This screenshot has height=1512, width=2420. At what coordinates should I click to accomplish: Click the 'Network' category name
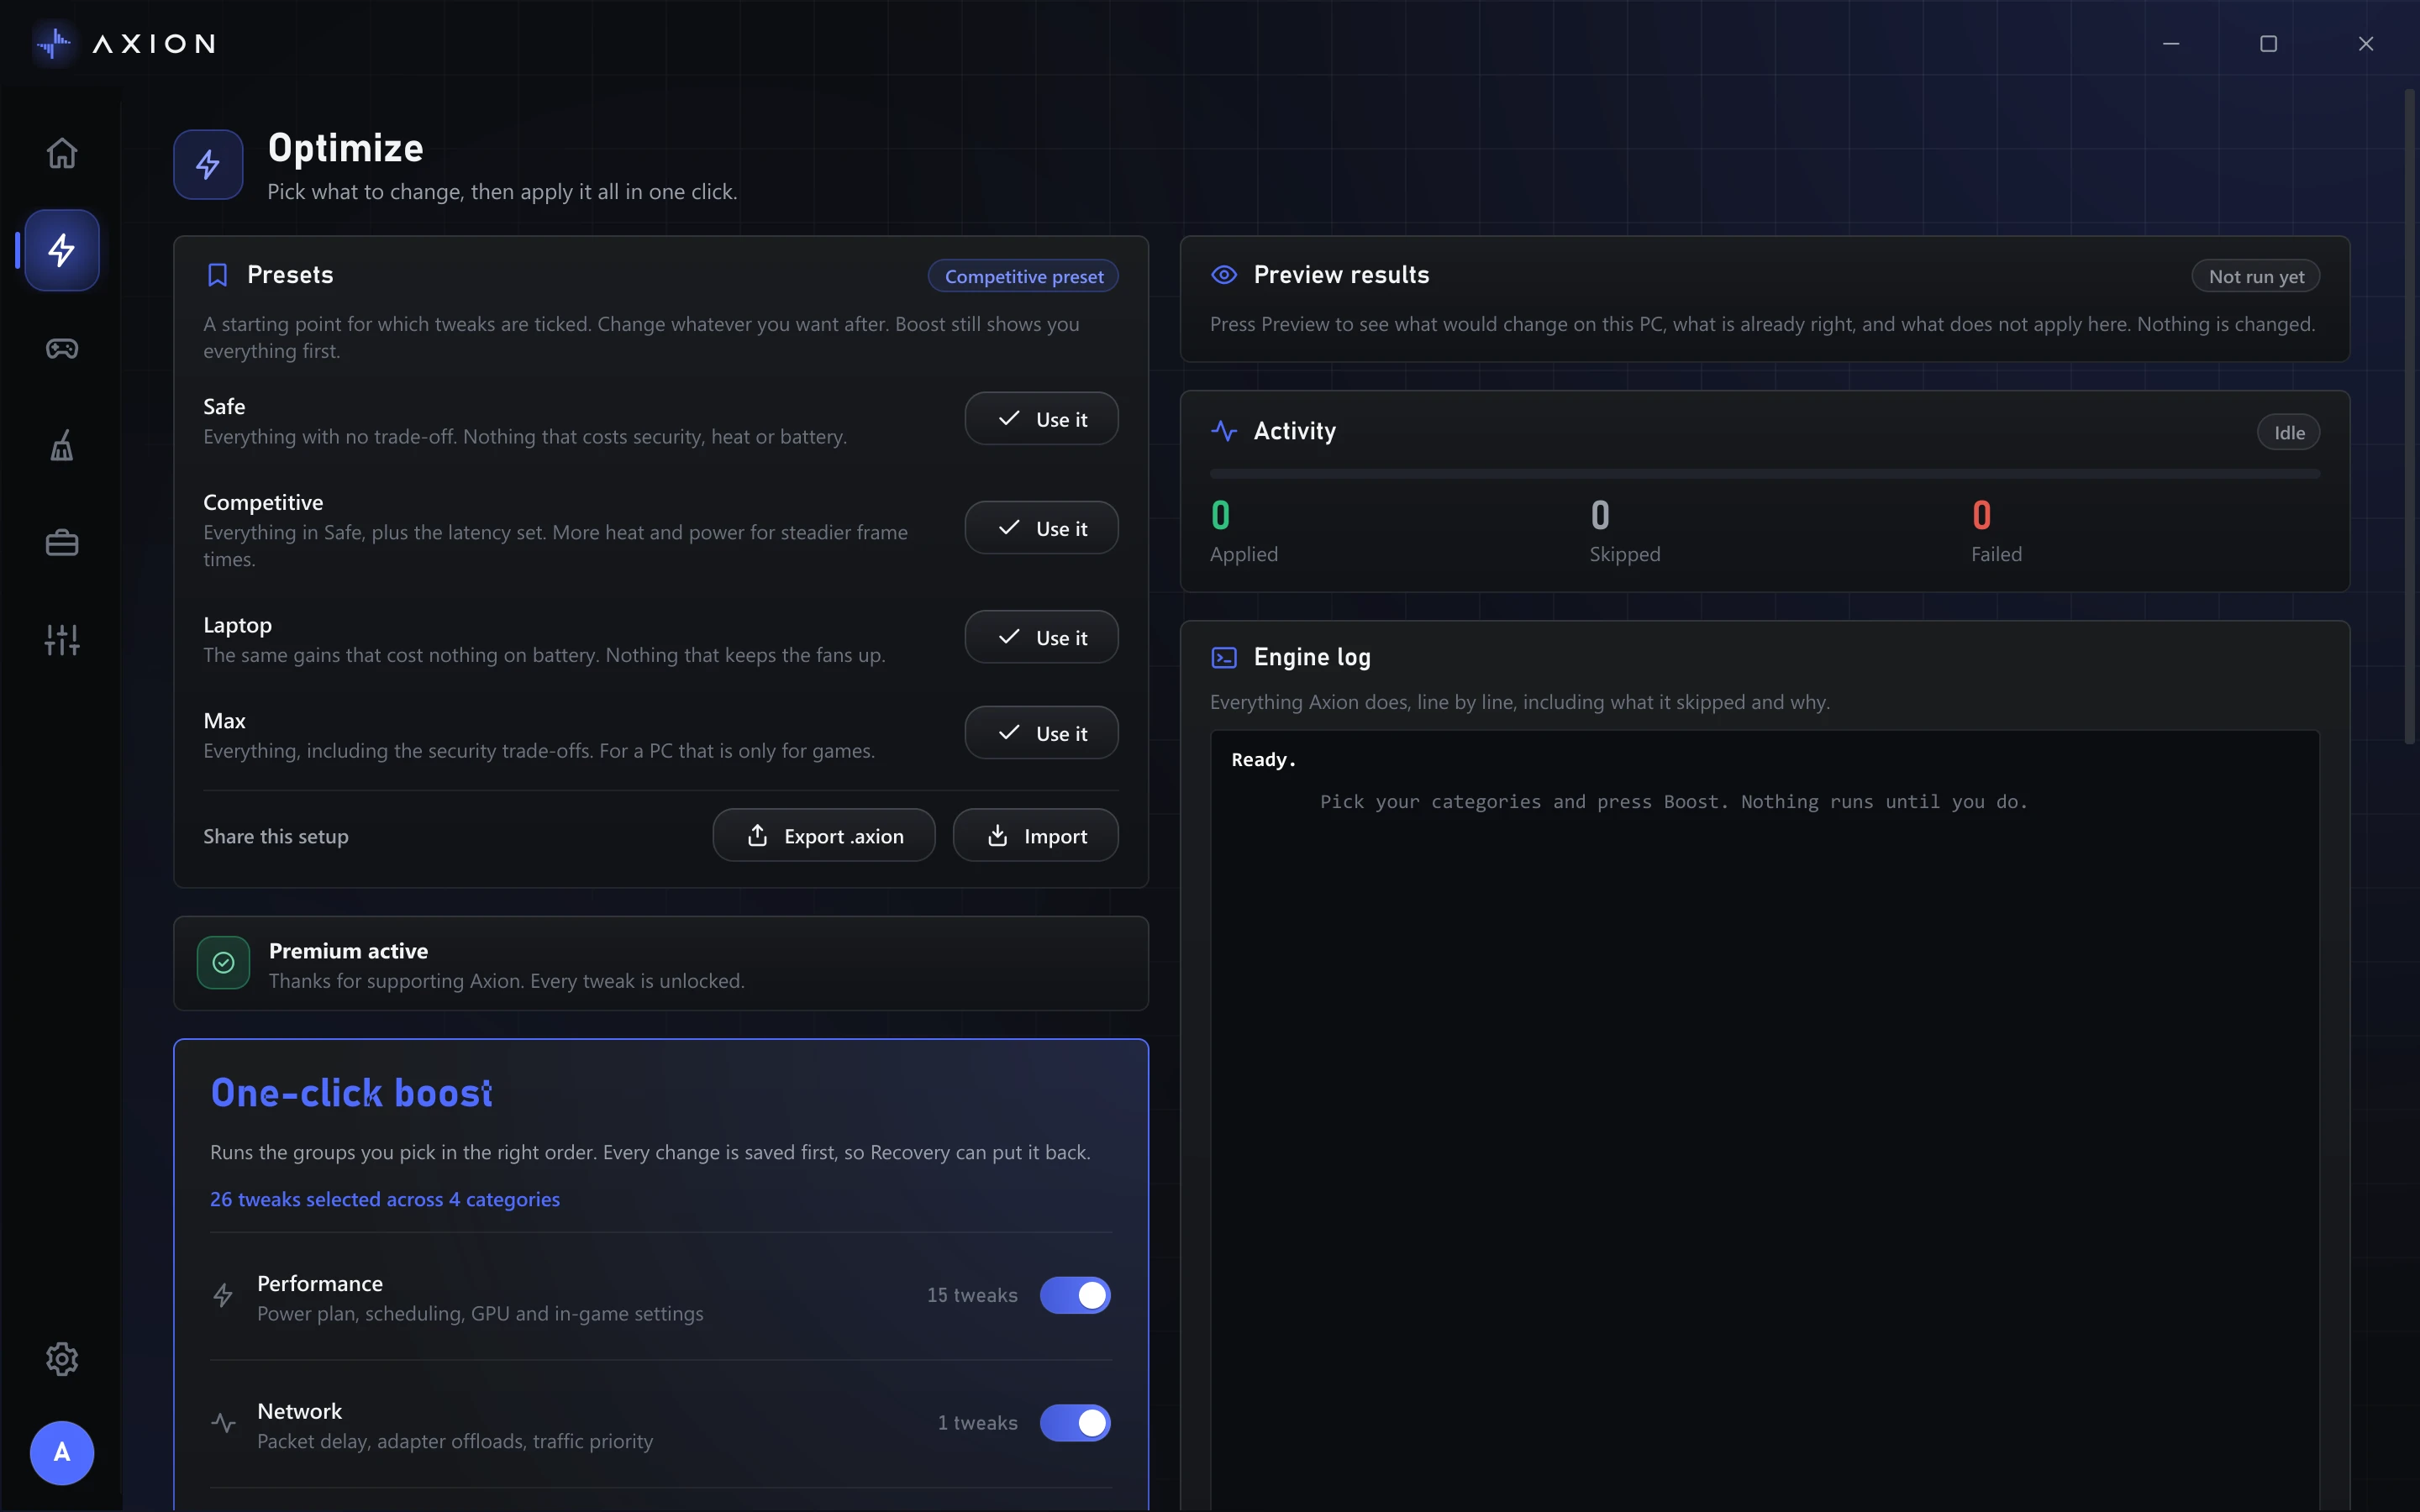pos(299,1411)
